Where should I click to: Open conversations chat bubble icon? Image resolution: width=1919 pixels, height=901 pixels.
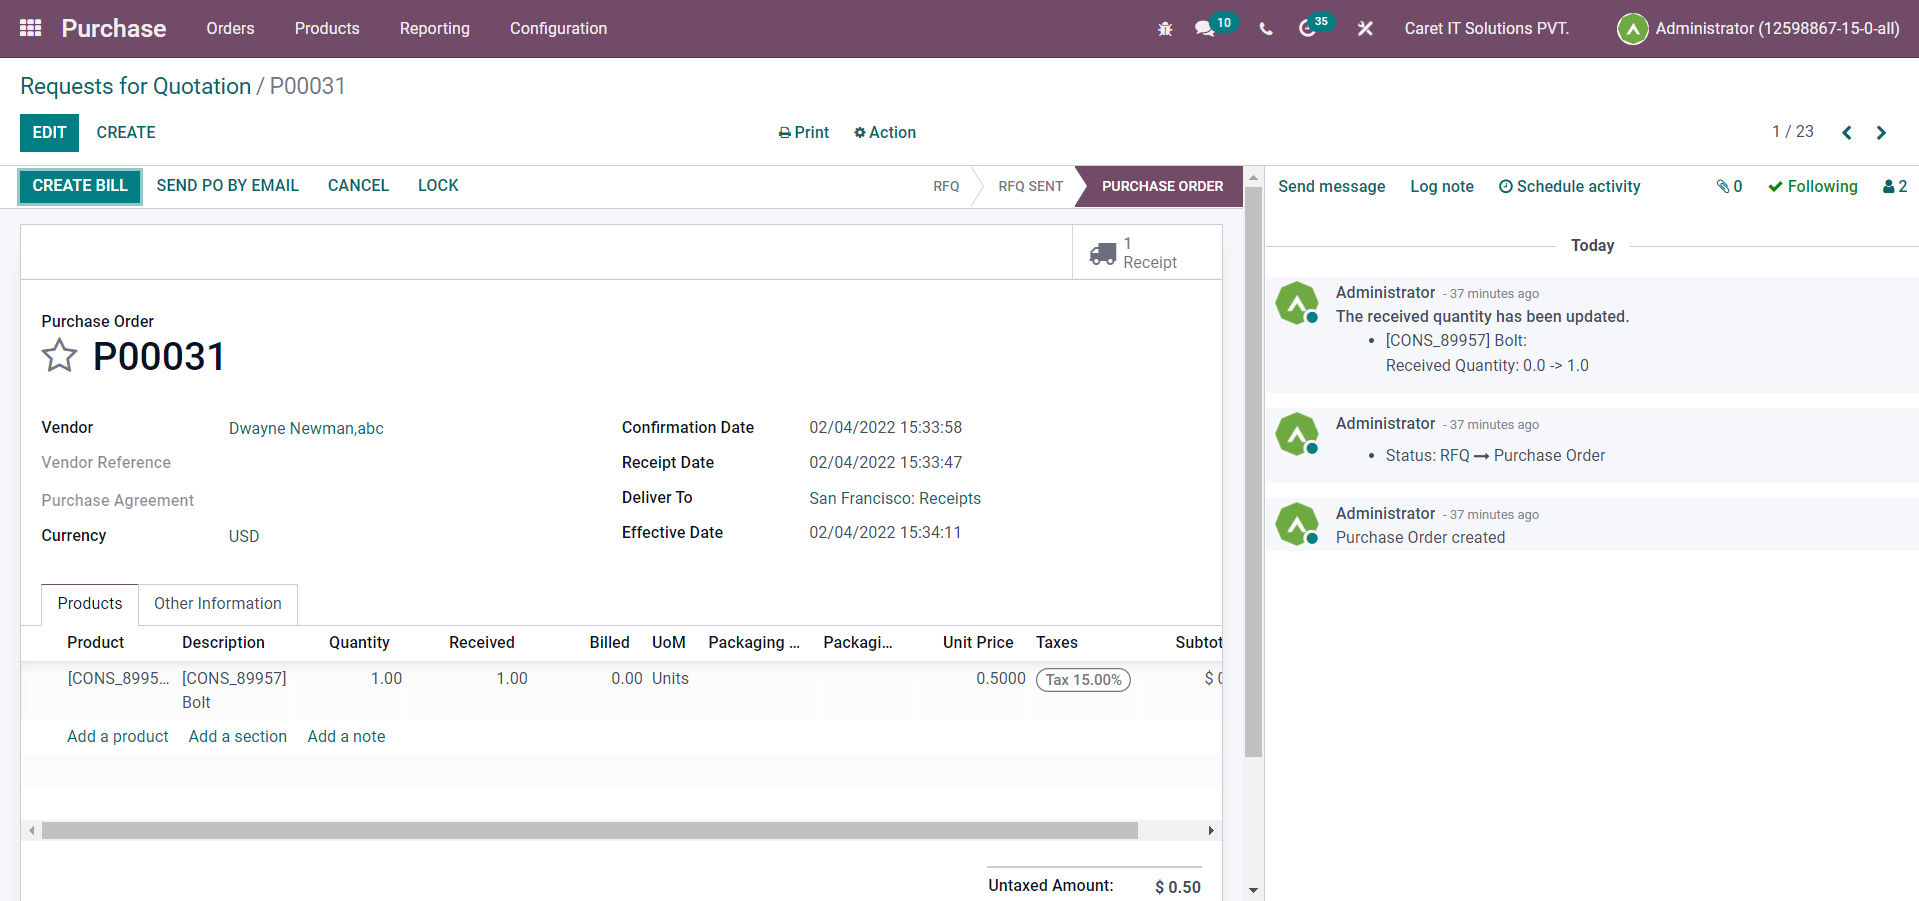point(1205,29)
